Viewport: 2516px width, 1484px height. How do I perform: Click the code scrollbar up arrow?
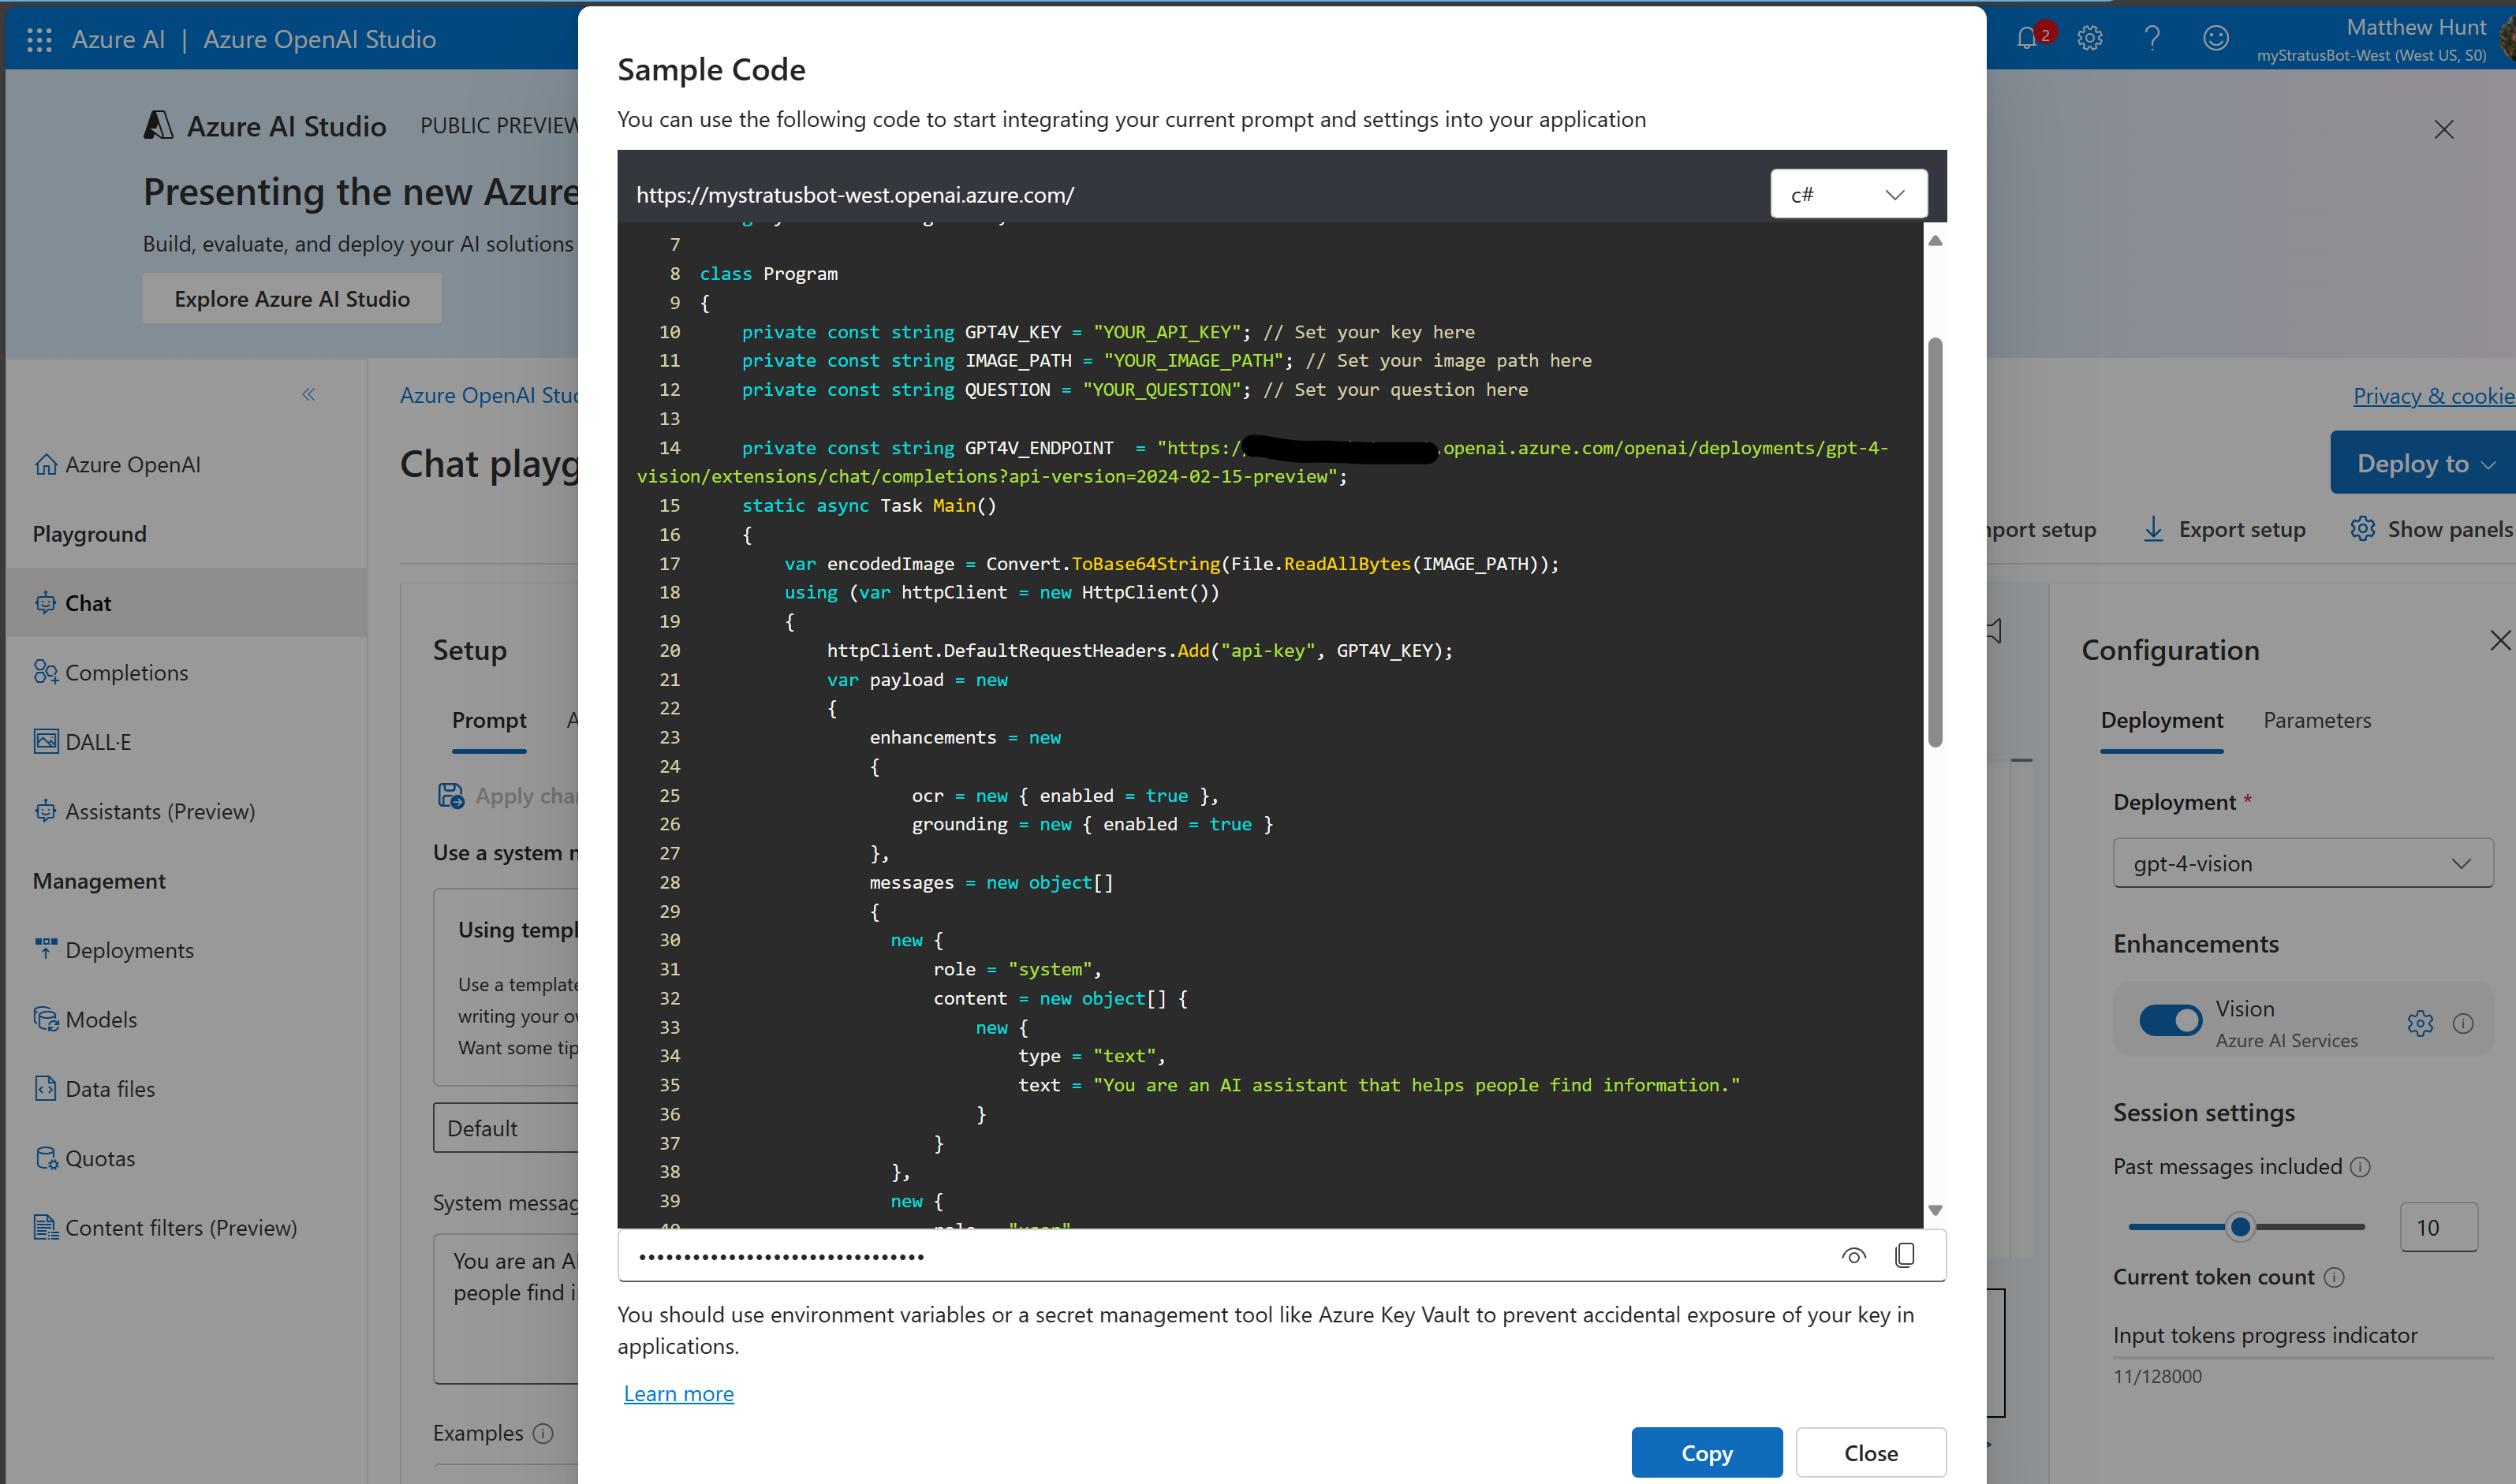pyautogui.click(x=1935, y=240)
